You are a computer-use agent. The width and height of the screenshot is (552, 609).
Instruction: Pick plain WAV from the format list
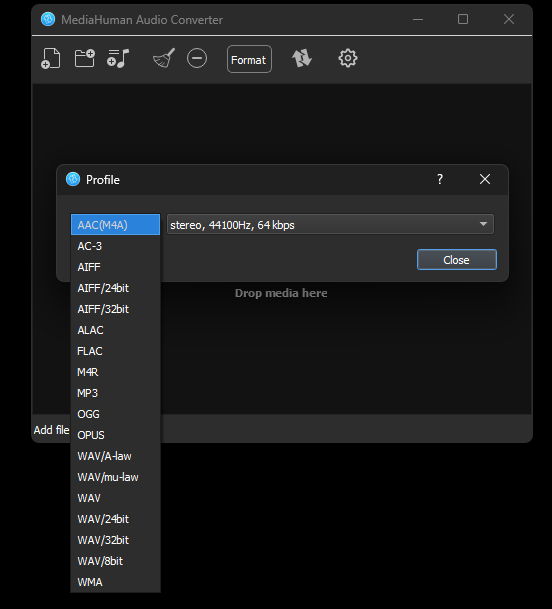pyautogui.click(x=115, y=498)
